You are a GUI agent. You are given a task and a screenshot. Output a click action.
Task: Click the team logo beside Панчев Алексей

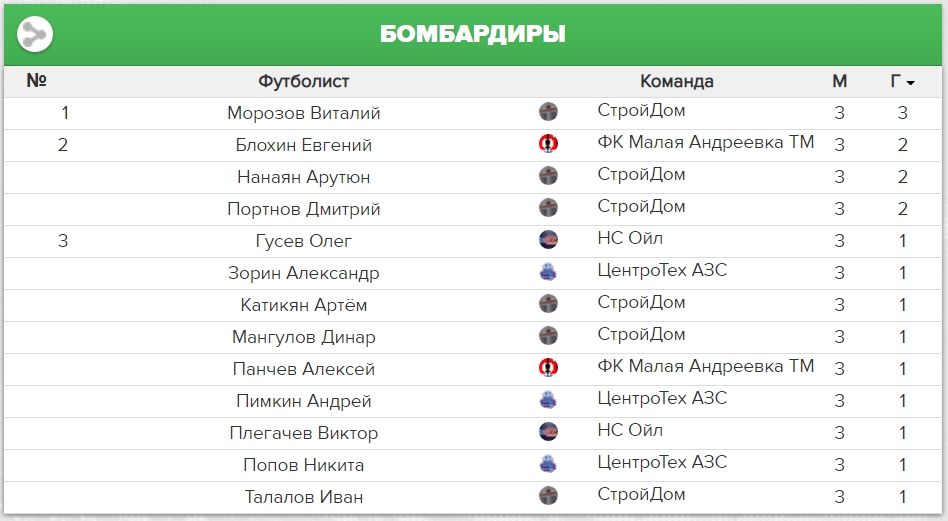548,368
